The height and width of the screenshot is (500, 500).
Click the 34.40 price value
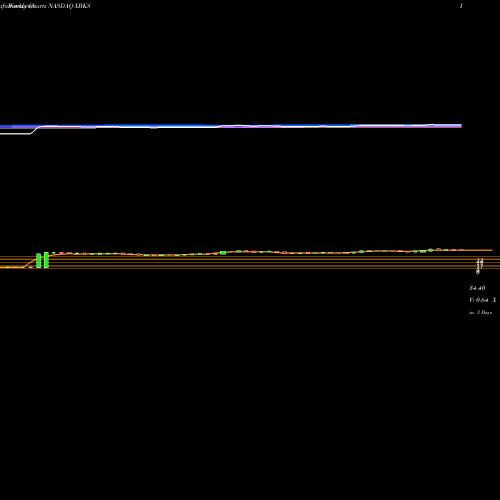[x=477, y=288]
